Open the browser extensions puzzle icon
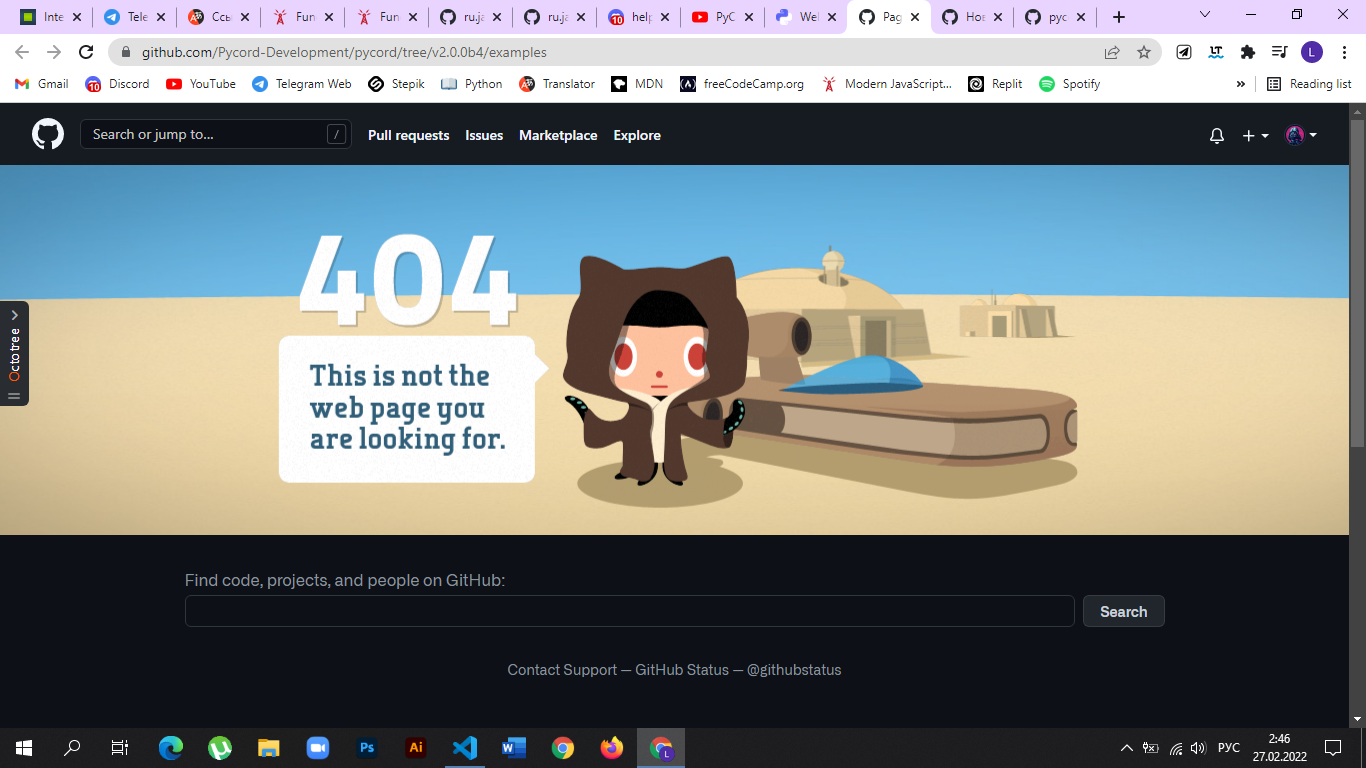 [1247, 52]
